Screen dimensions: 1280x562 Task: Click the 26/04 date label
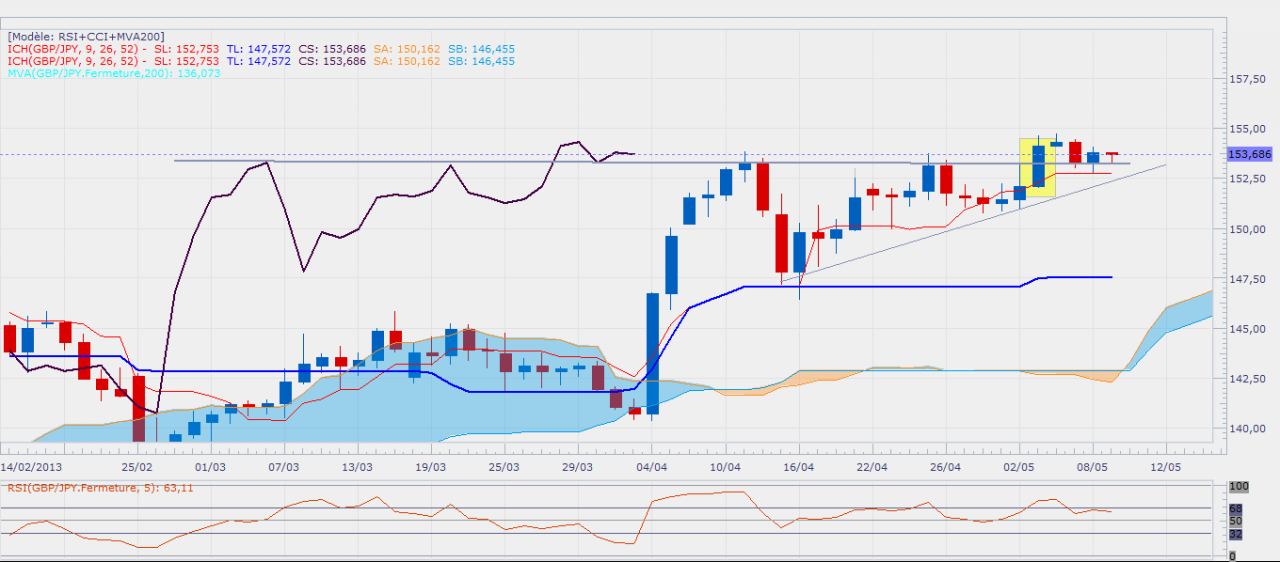click(x=945, y=466)
